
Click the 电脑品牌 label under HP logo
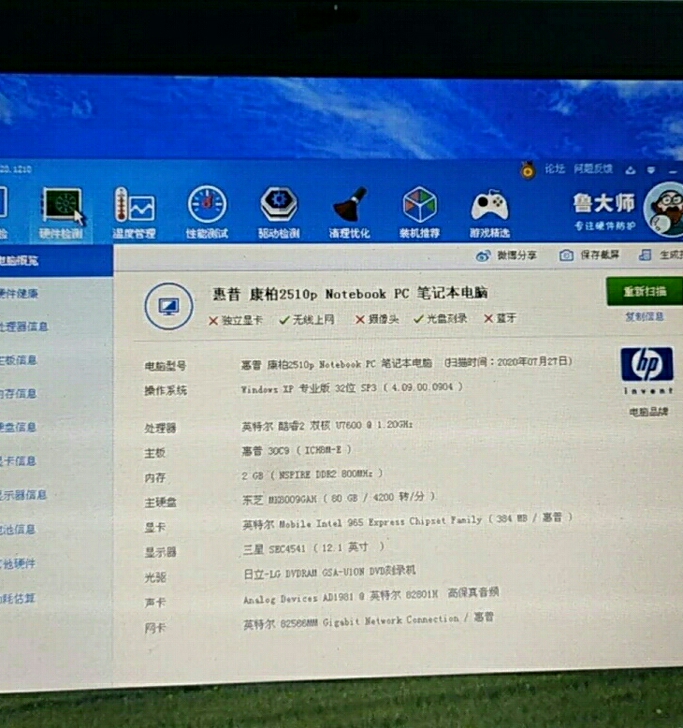[648, 412]
